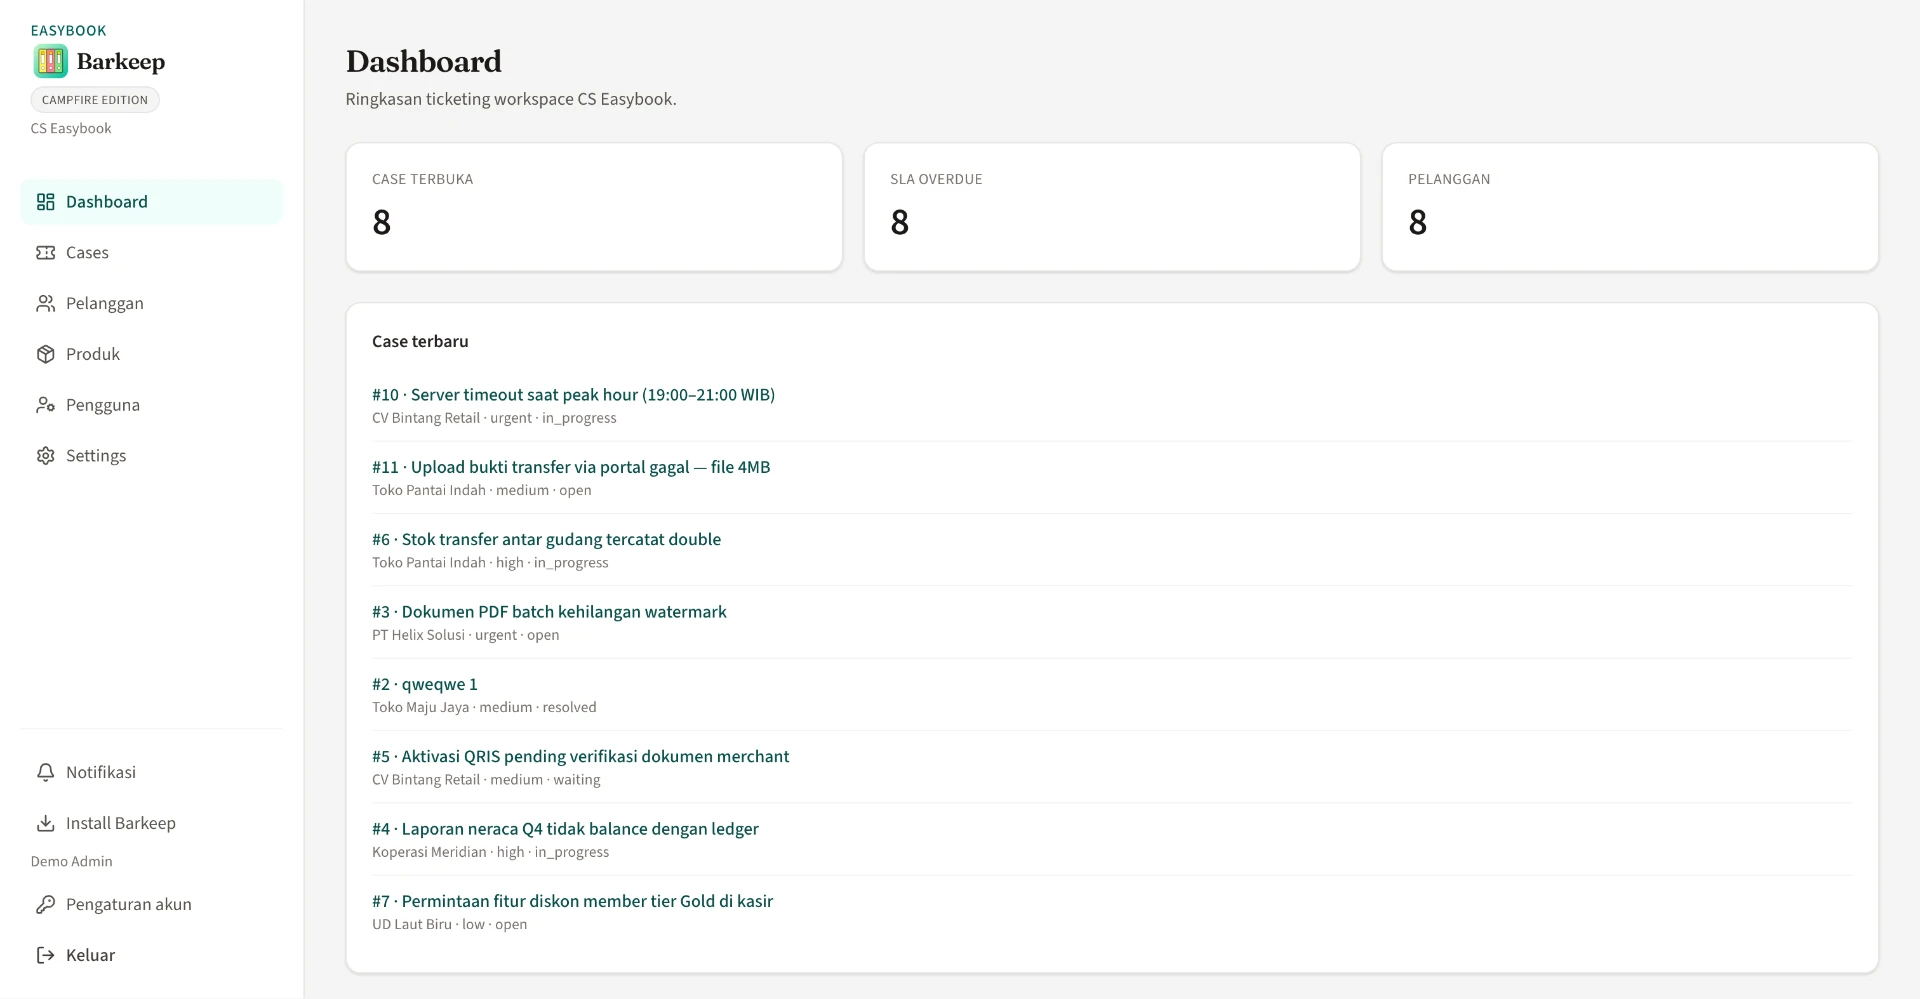
Task: Click the 'Demo Admin' user label
Action: 72,861
